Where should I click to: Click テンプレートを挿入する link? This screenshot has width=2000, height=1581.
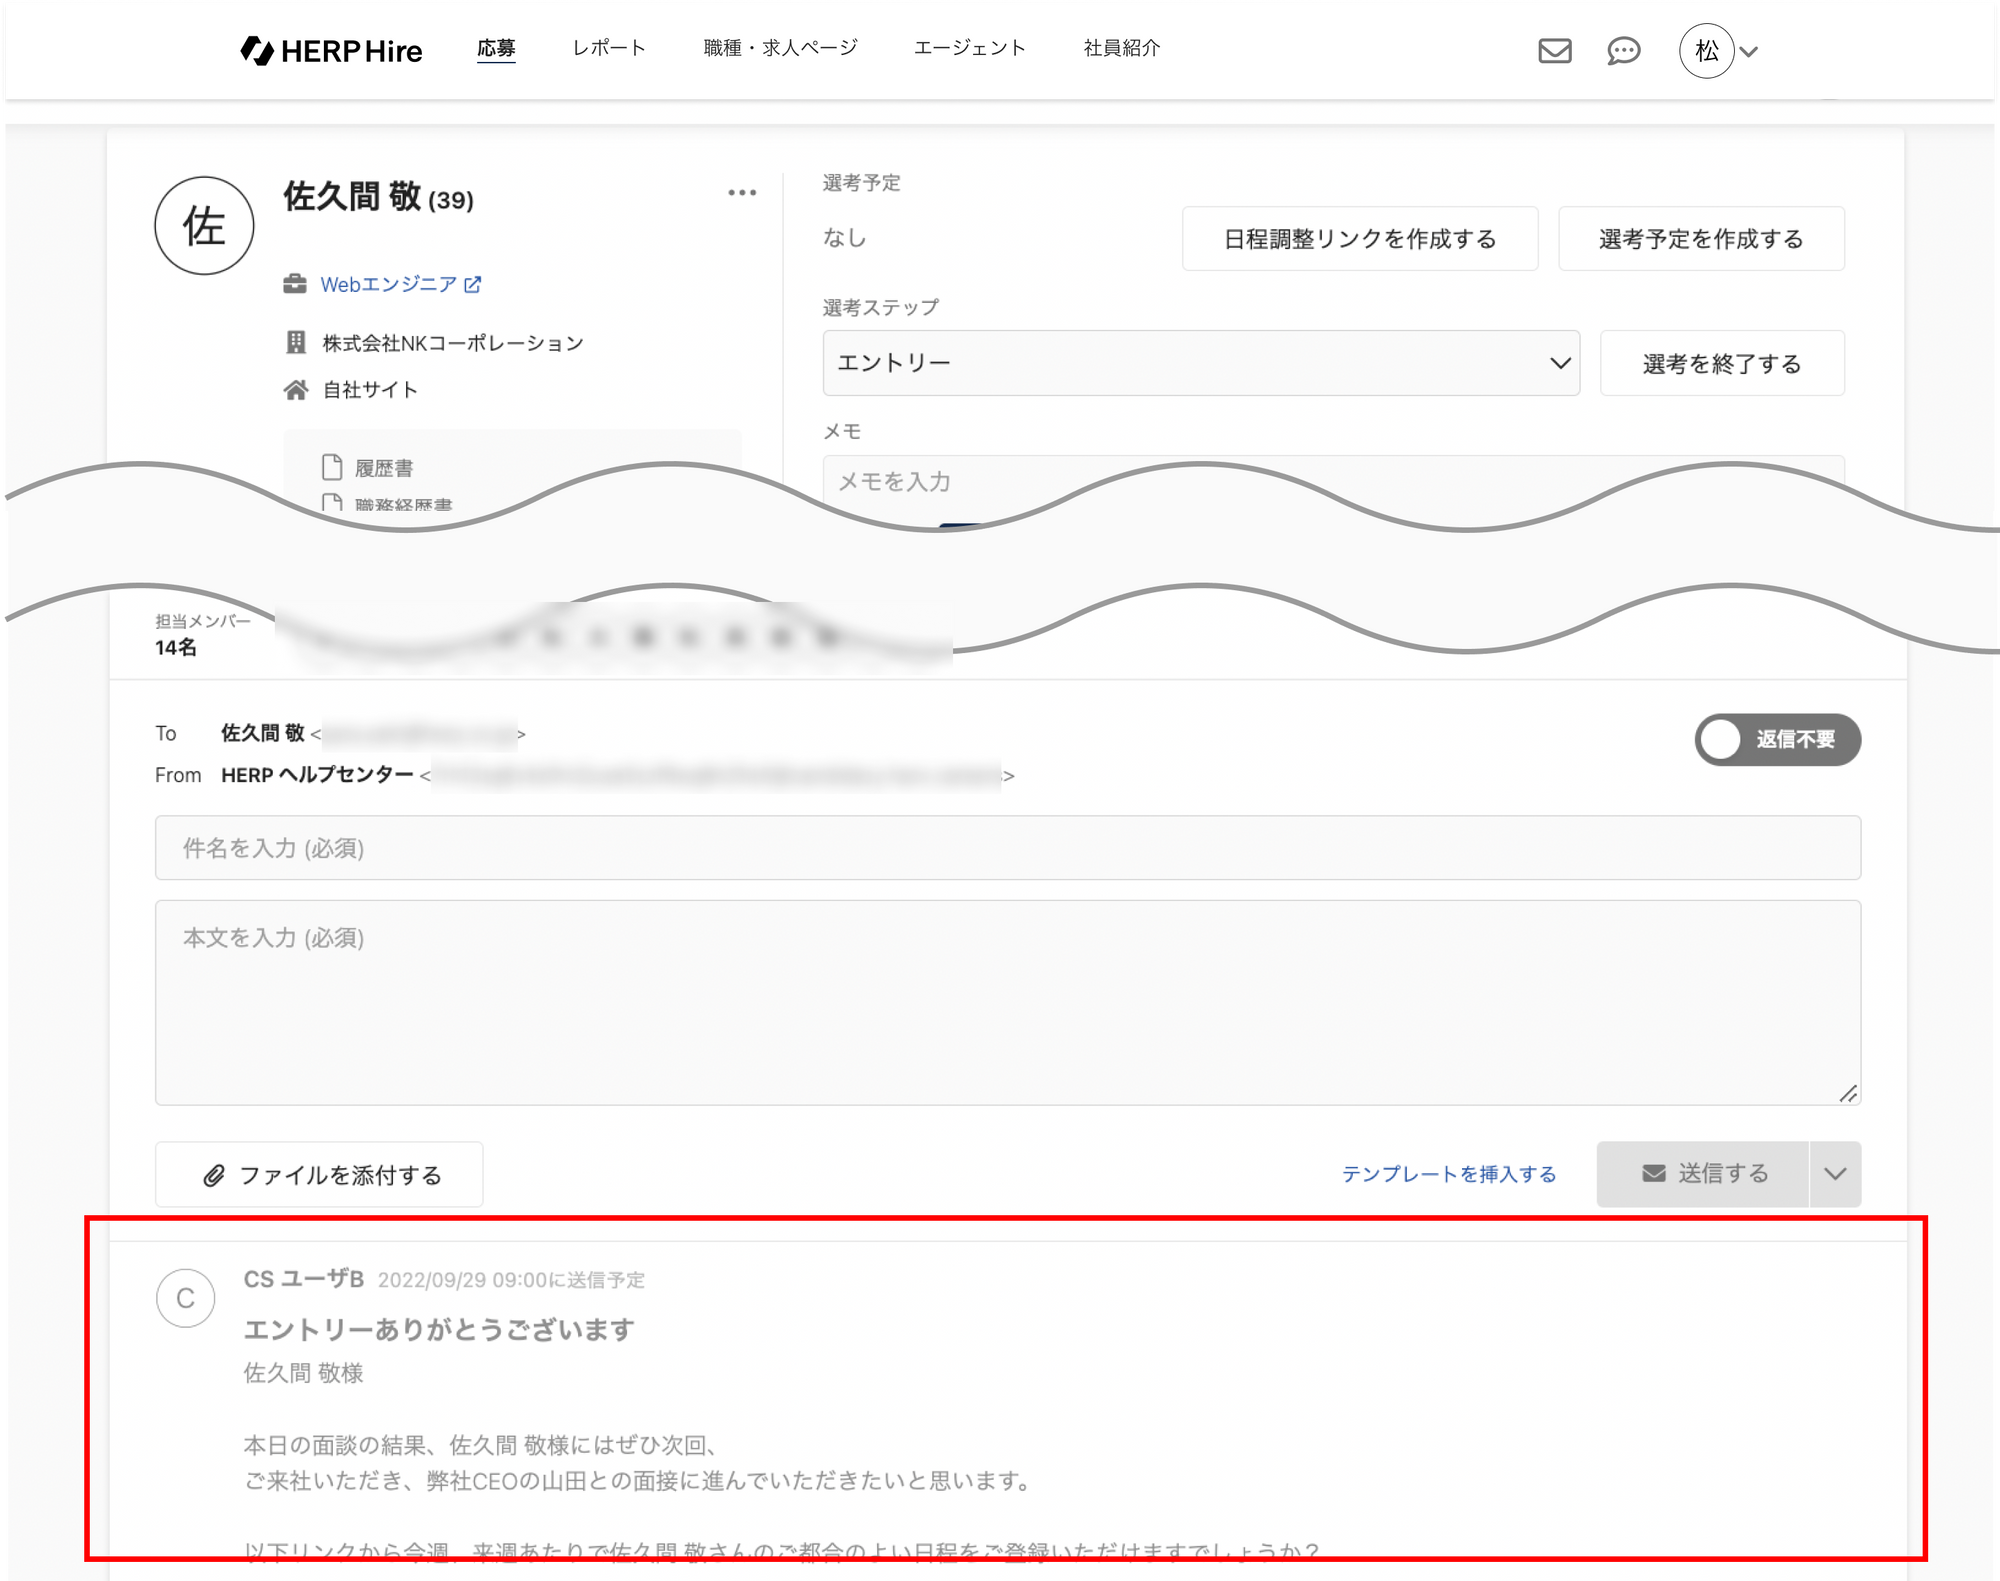click(x=1449, y=1174)
